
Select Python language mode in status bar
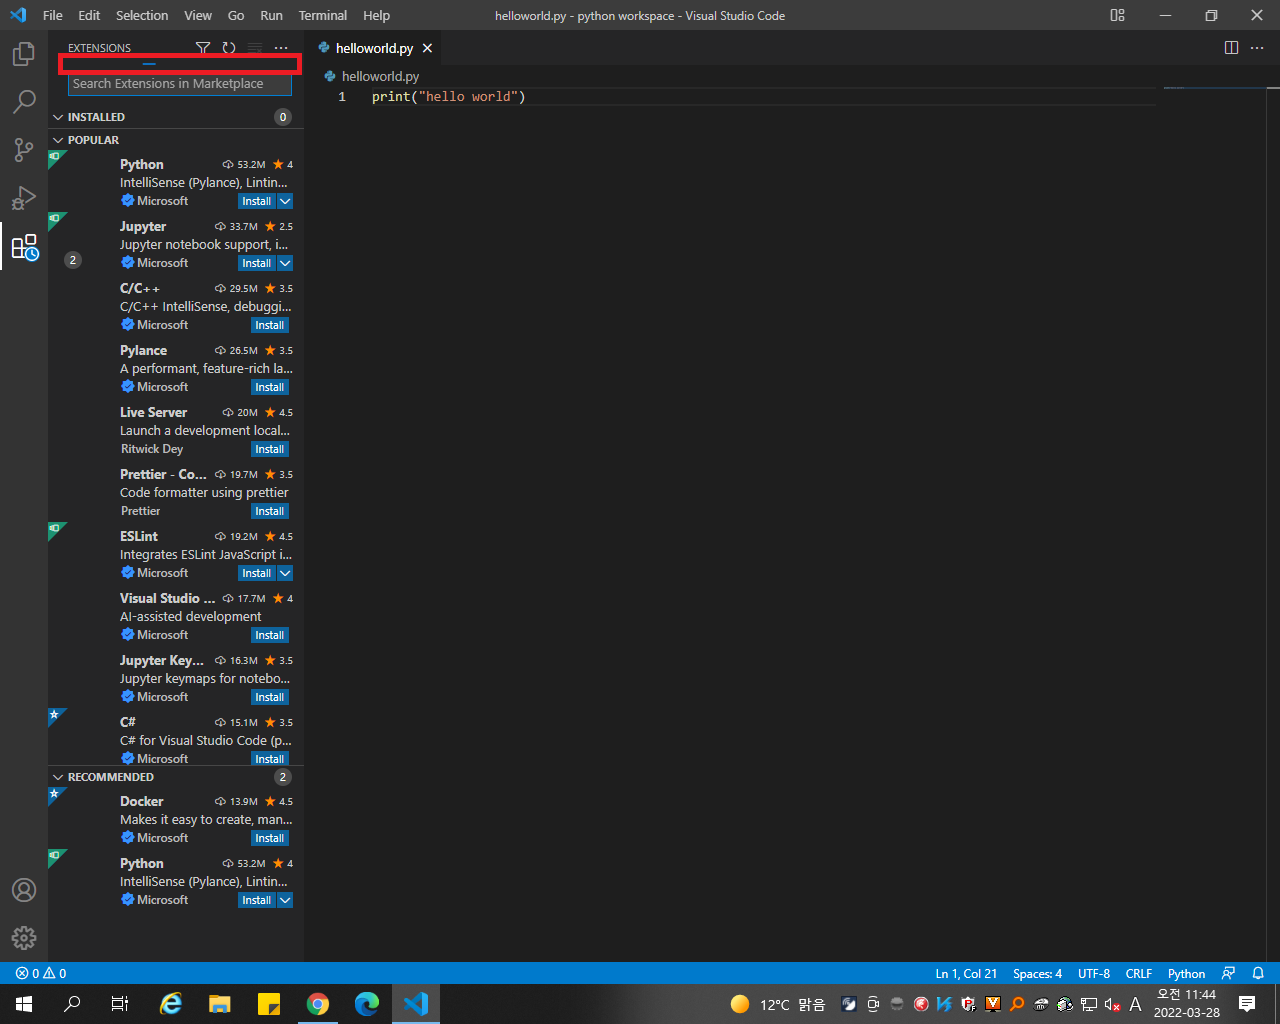tap(1186, 973)
